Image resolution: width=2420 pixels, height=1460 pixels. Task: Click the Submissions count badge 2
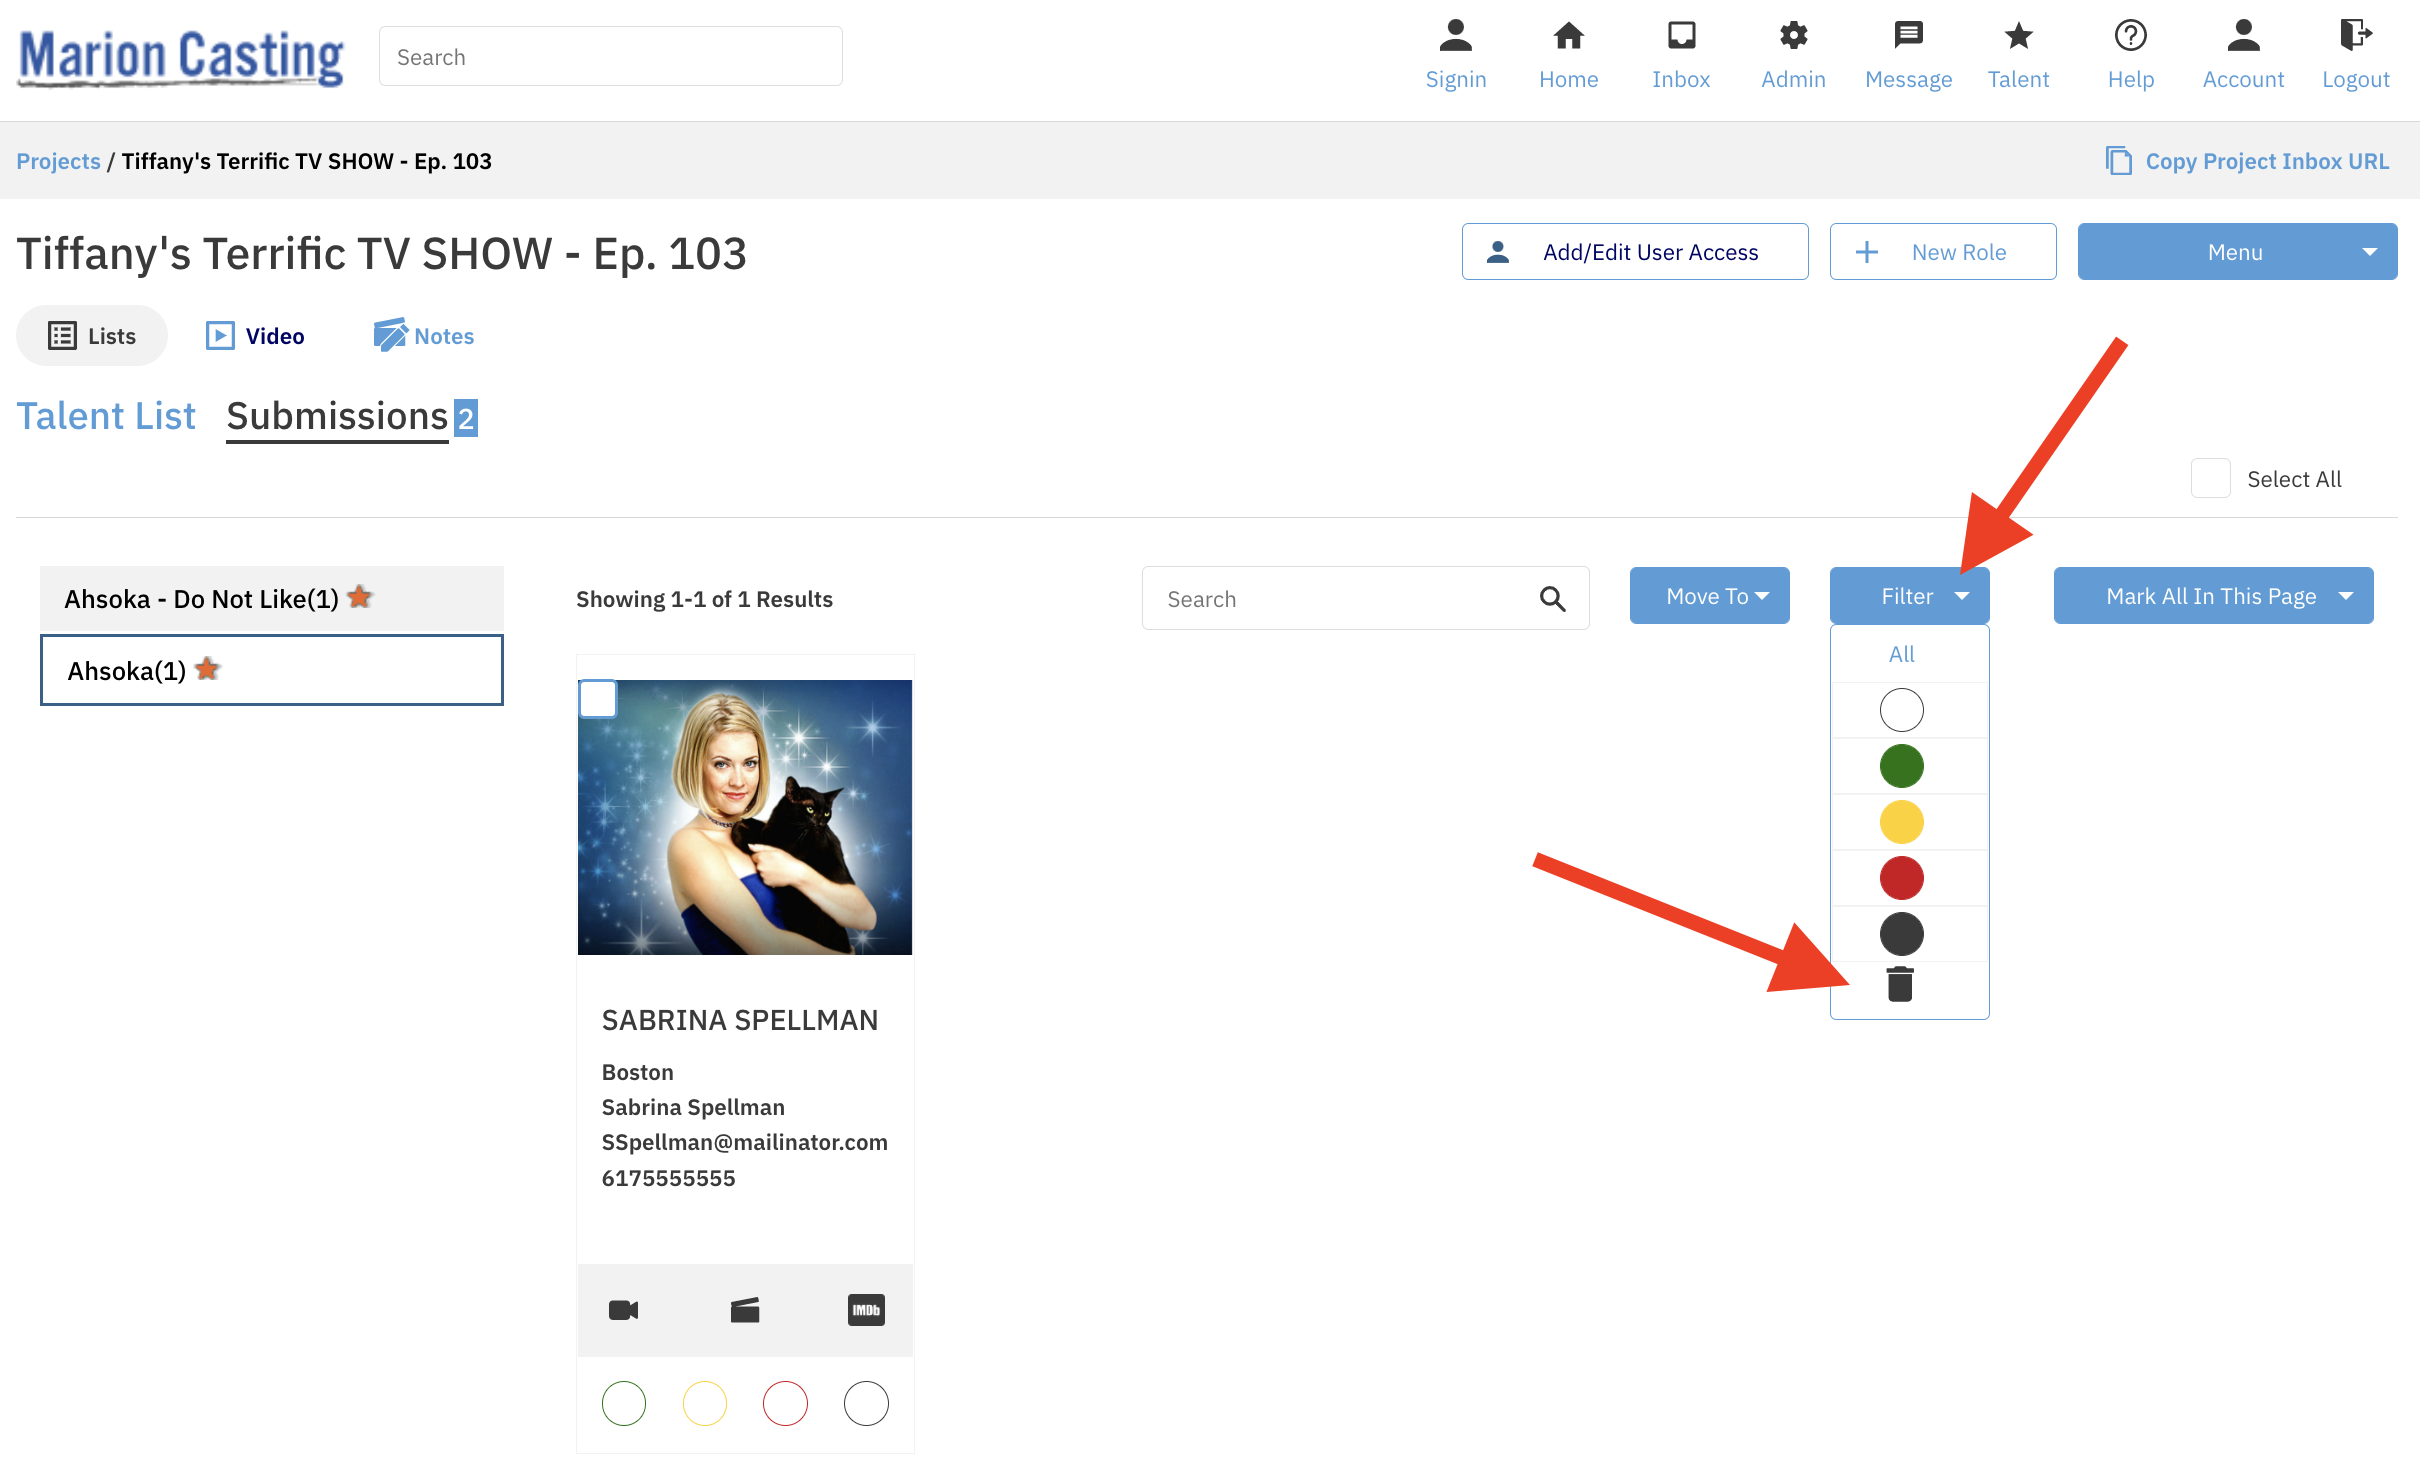(x=466, y=418)
